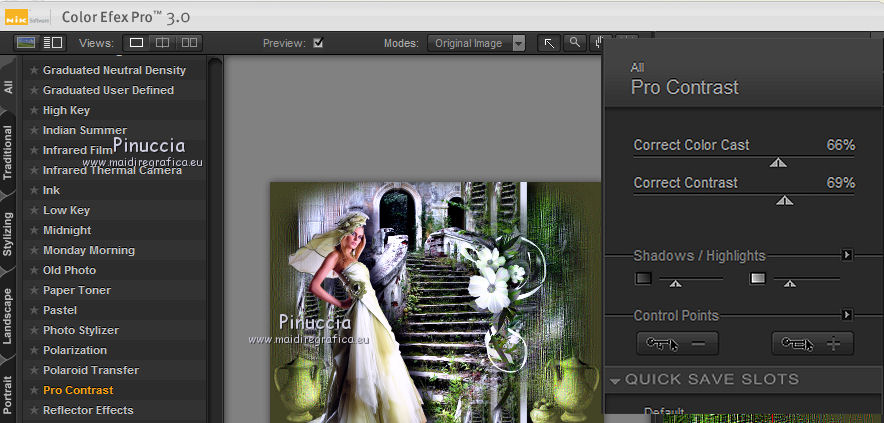Select the Graduated User Defined filter
The height and width of the screenshot is (423, 884).
(x=114, y=90)
